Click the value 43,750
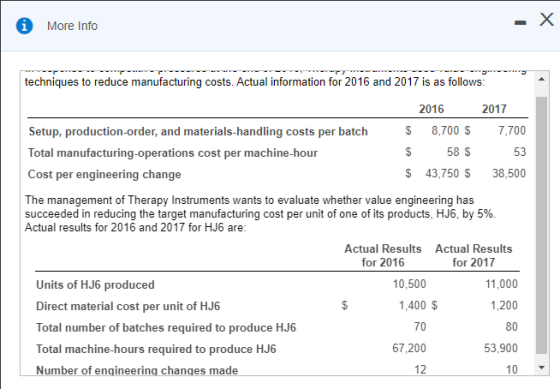This screenshot has width=560, height=389. click(442, 174)
